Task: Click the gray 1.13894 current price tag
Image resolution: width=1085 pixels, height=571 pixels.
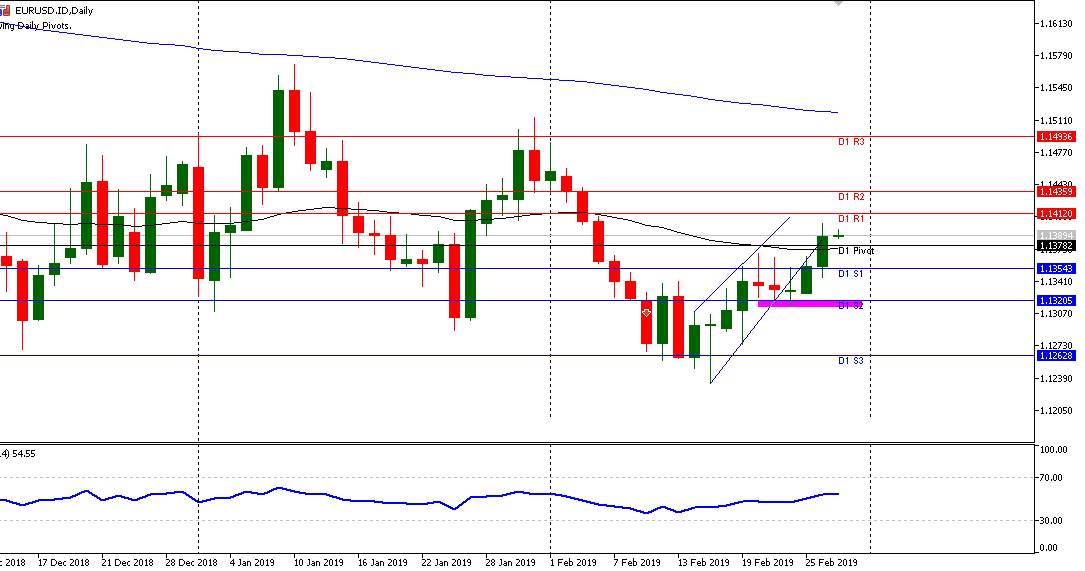Action: [1056, 235]
